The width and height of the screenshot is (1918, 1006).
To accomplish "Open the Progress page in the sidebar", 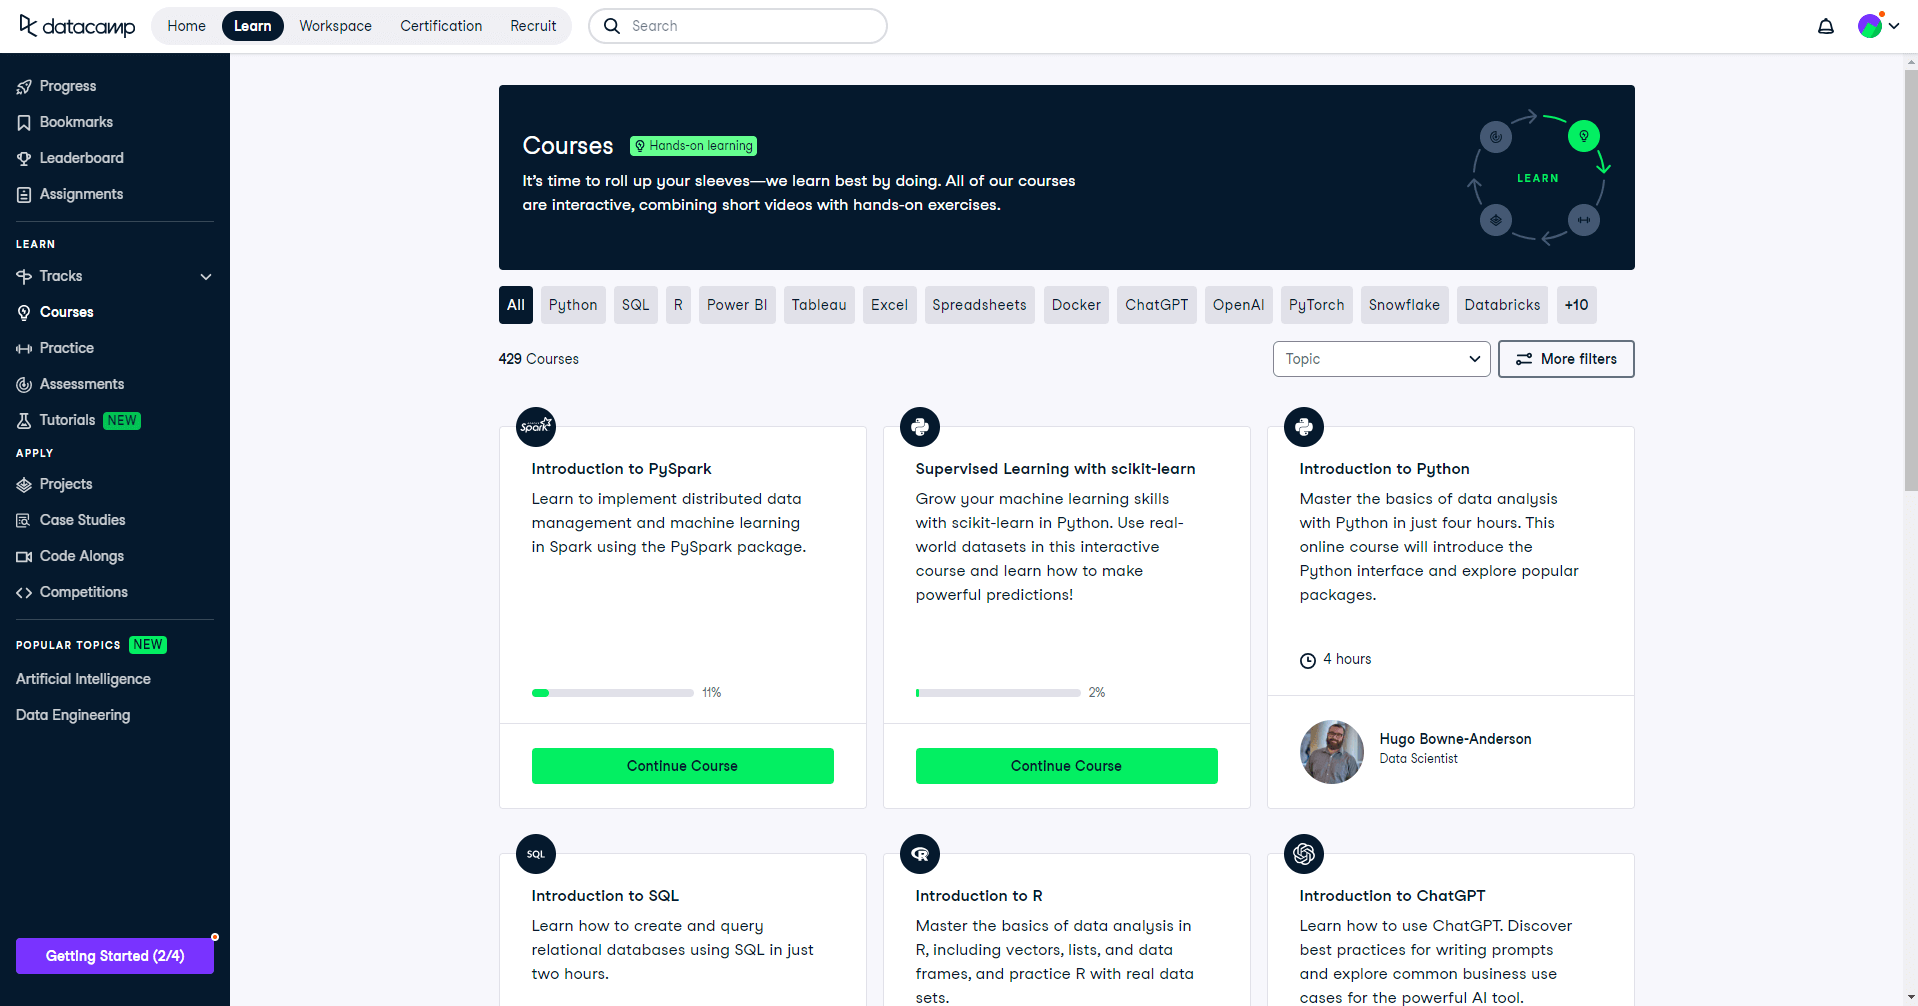I will (24, 86).
